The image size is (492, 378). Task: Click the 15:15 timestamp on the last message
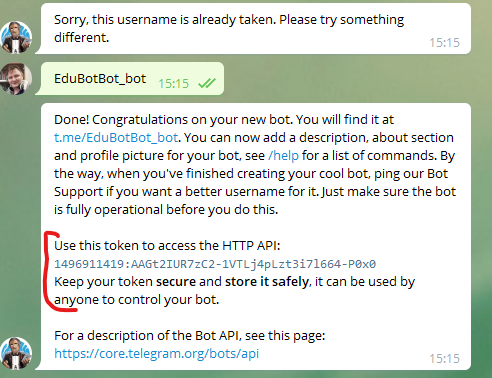(444, 358)
